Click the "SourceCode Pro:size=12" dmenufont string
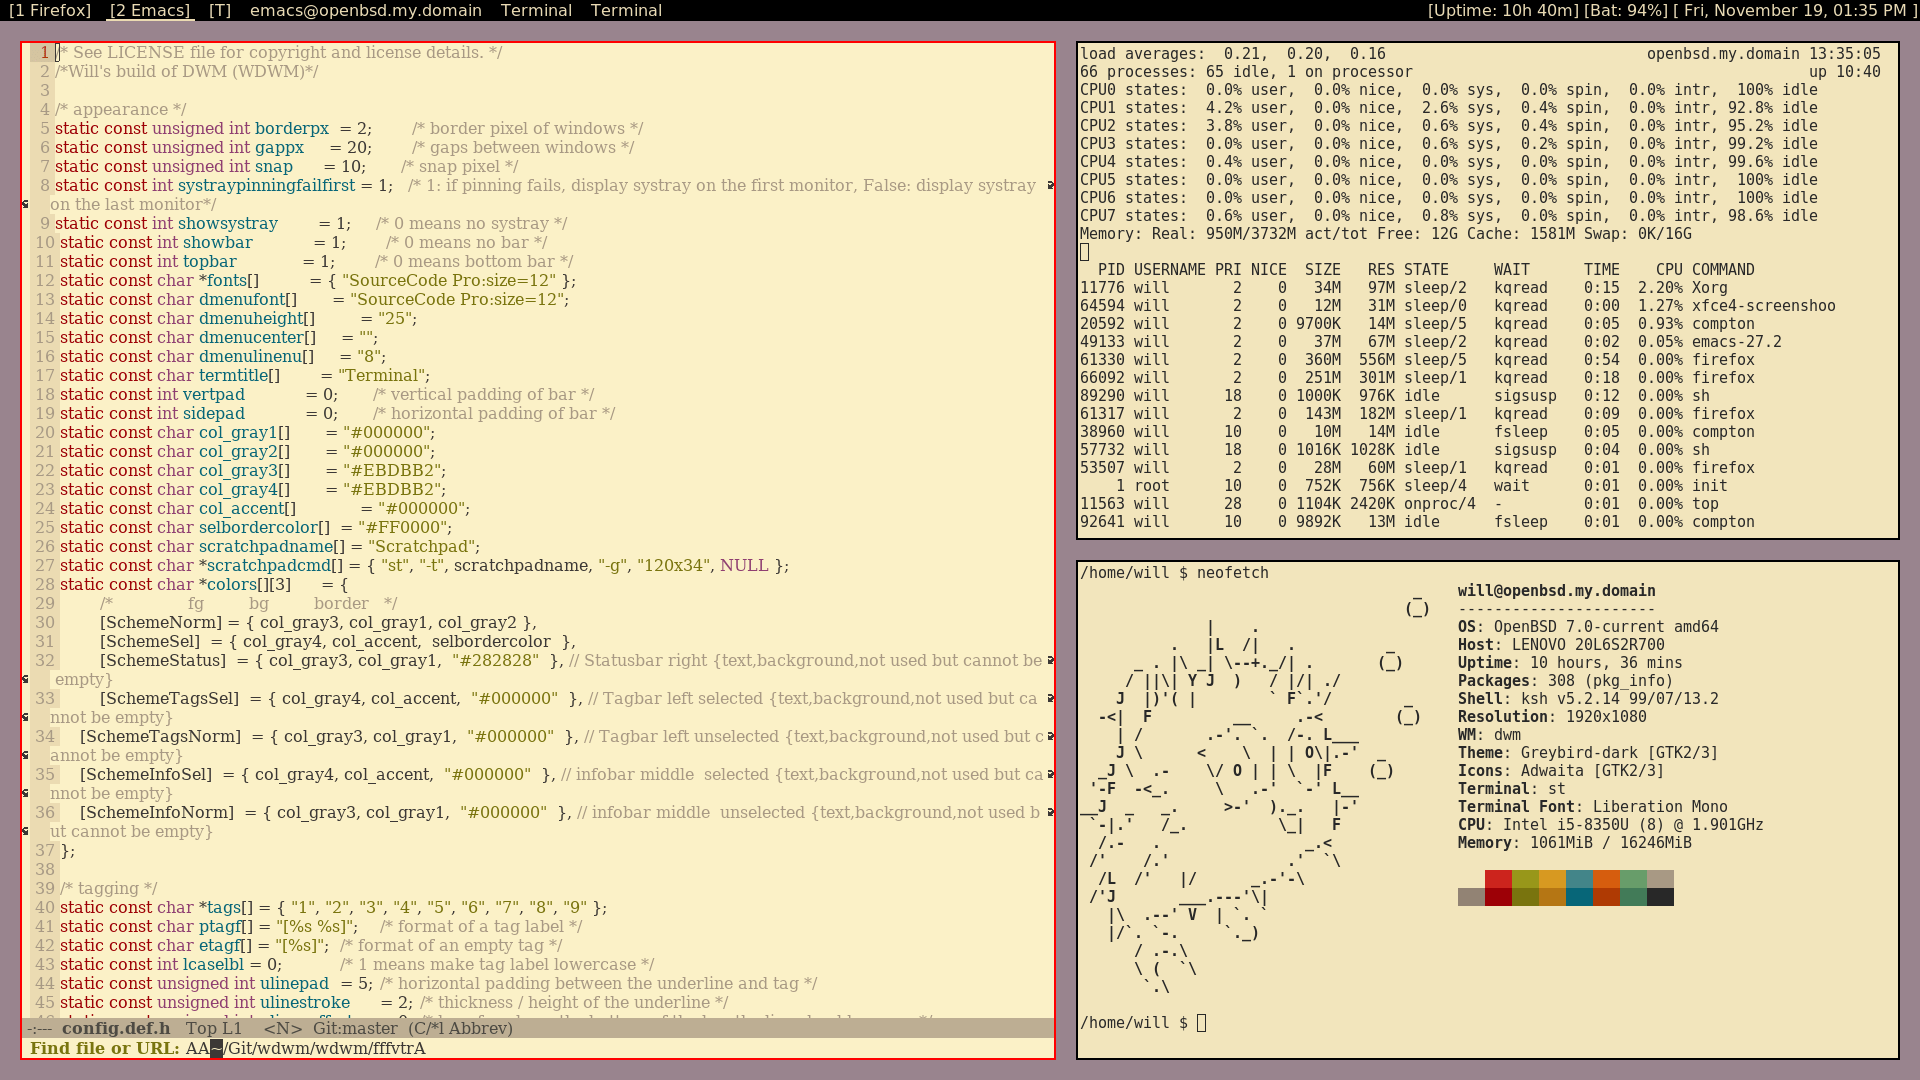1920x1080 pixels. [x=458, y=299]
